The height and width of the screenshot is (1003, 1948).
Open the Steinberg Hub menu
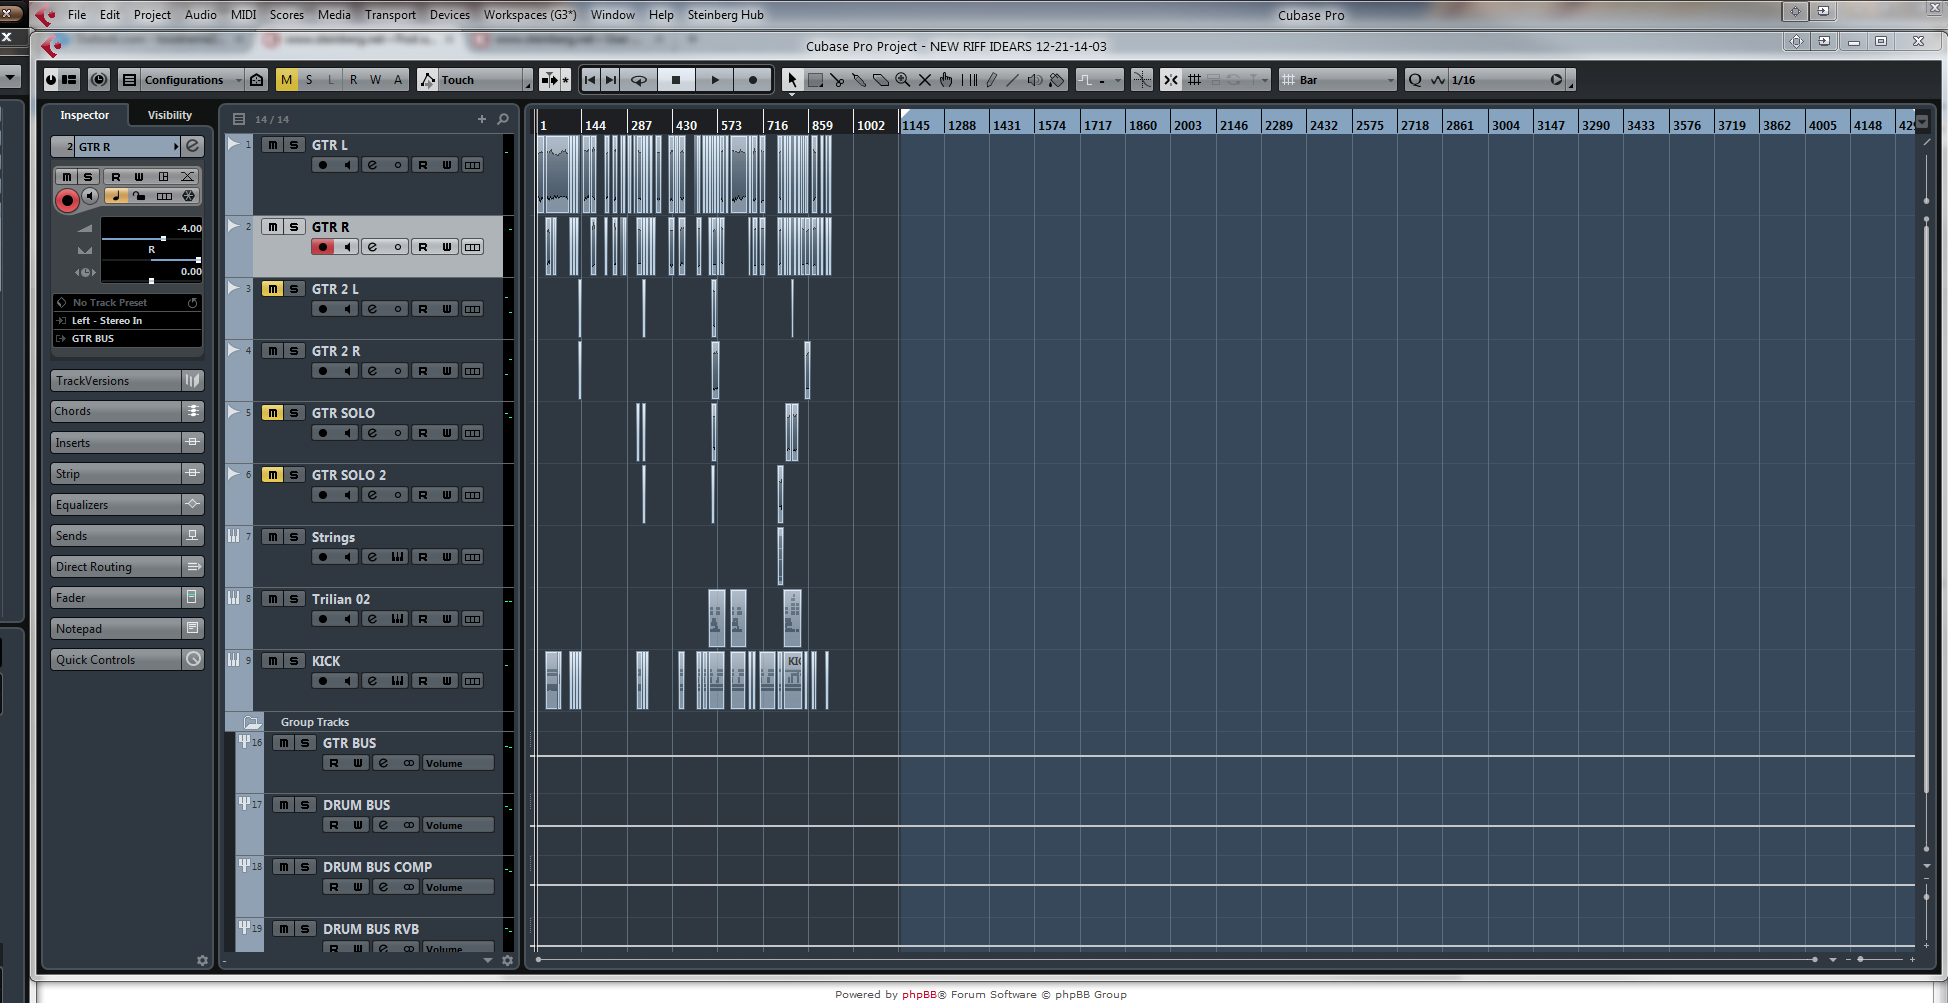tap(725, 15)
